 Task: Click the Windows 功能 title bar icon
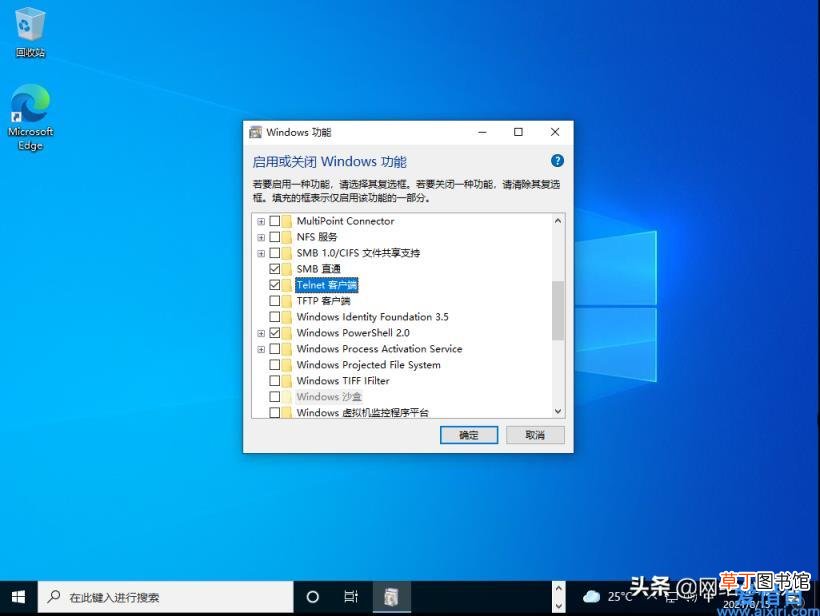tap(255, 132)
